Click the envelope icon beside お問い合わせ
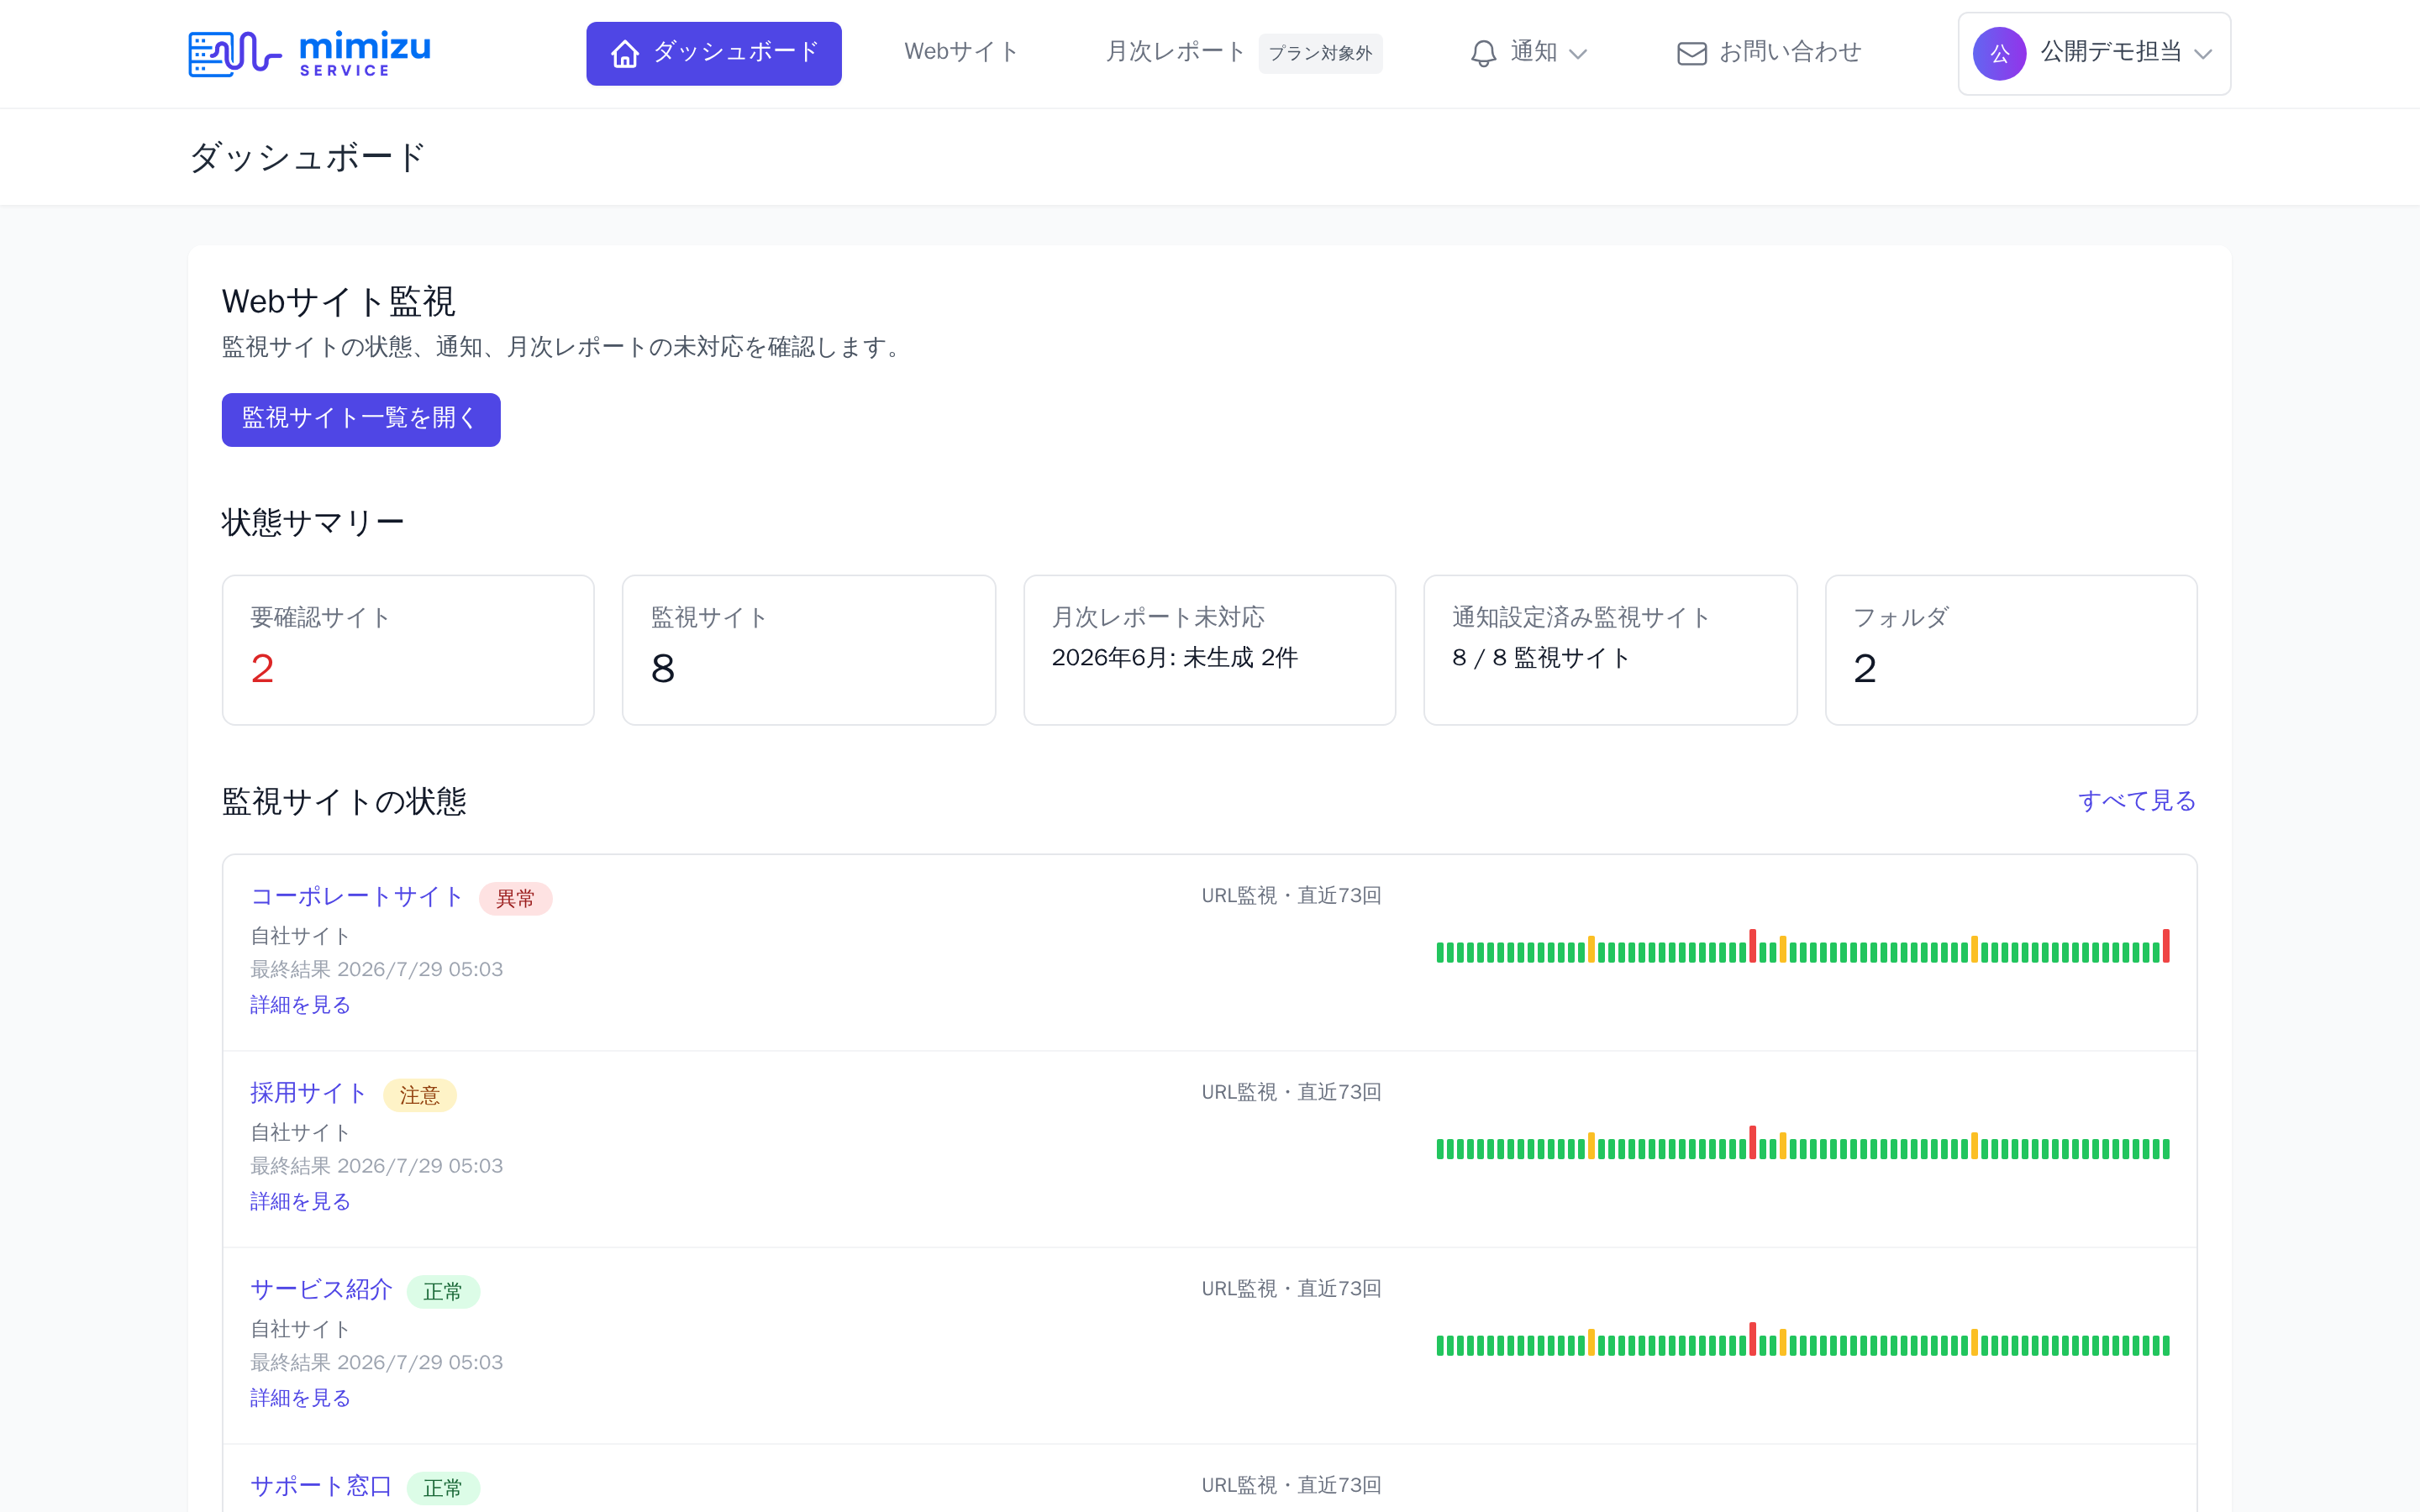 (1691, 53)
